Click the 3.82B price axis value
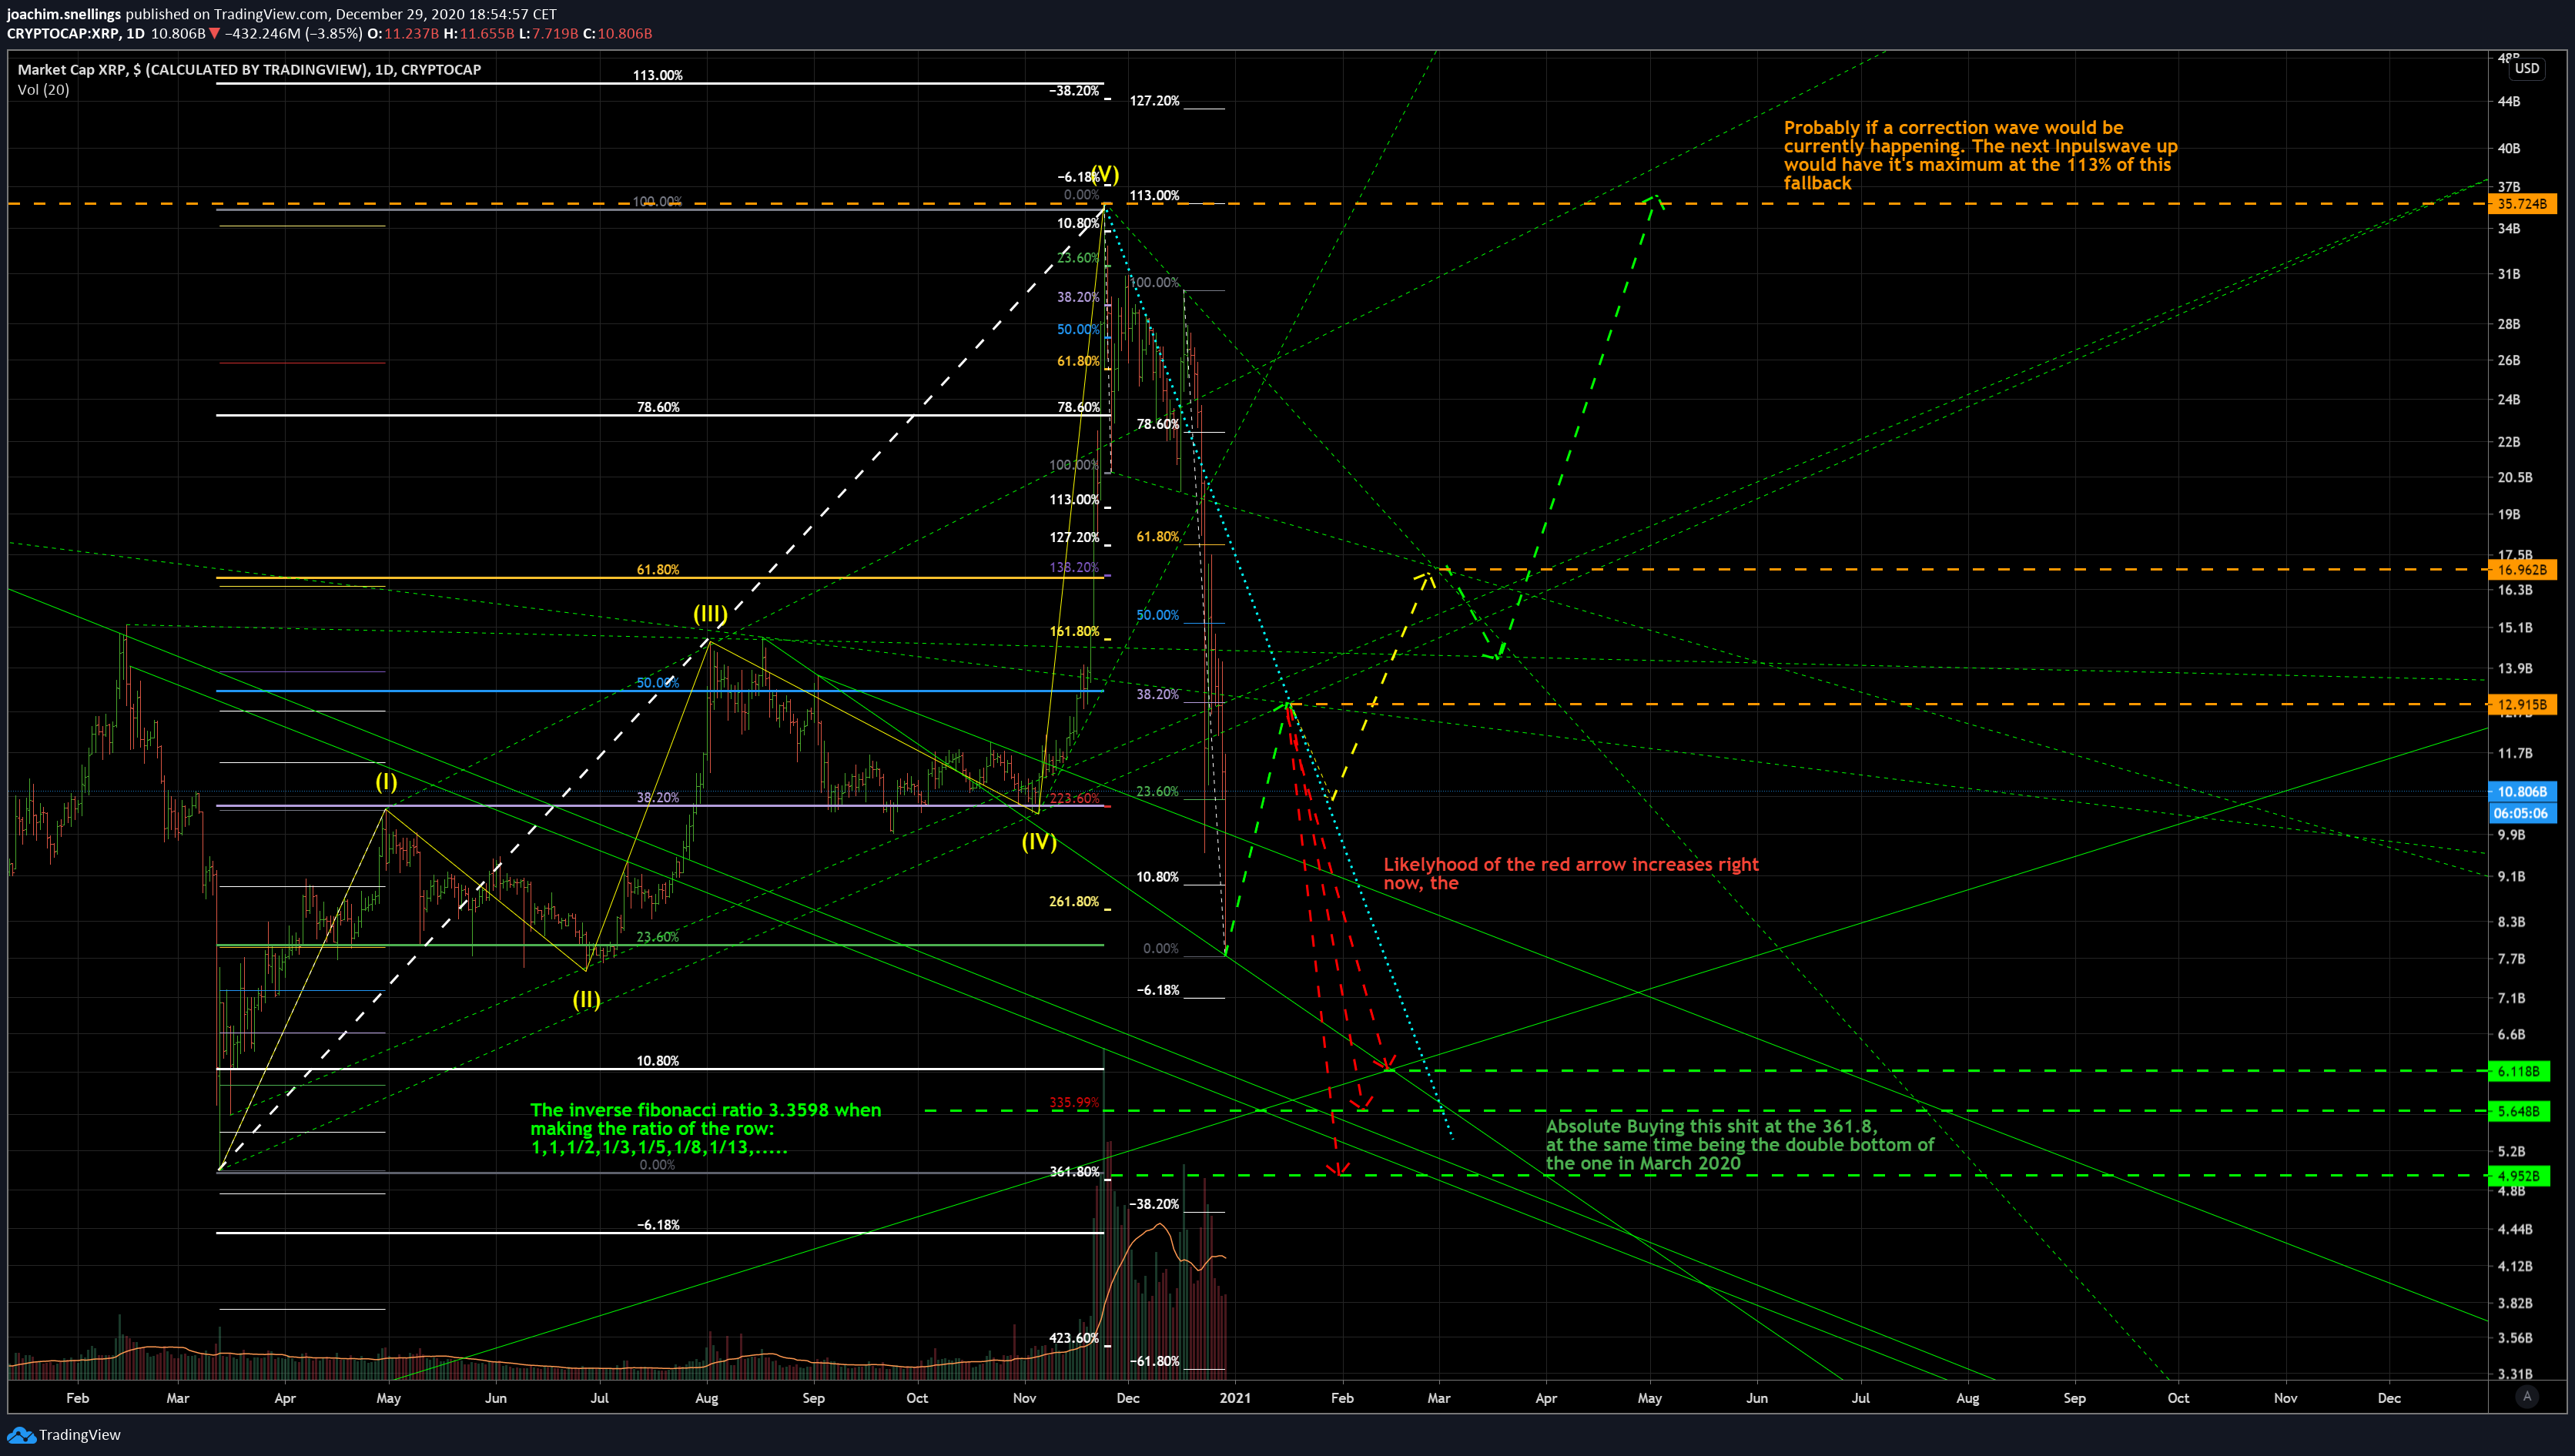This screenshot has width=2575, height=1456. point(2515,1303)
